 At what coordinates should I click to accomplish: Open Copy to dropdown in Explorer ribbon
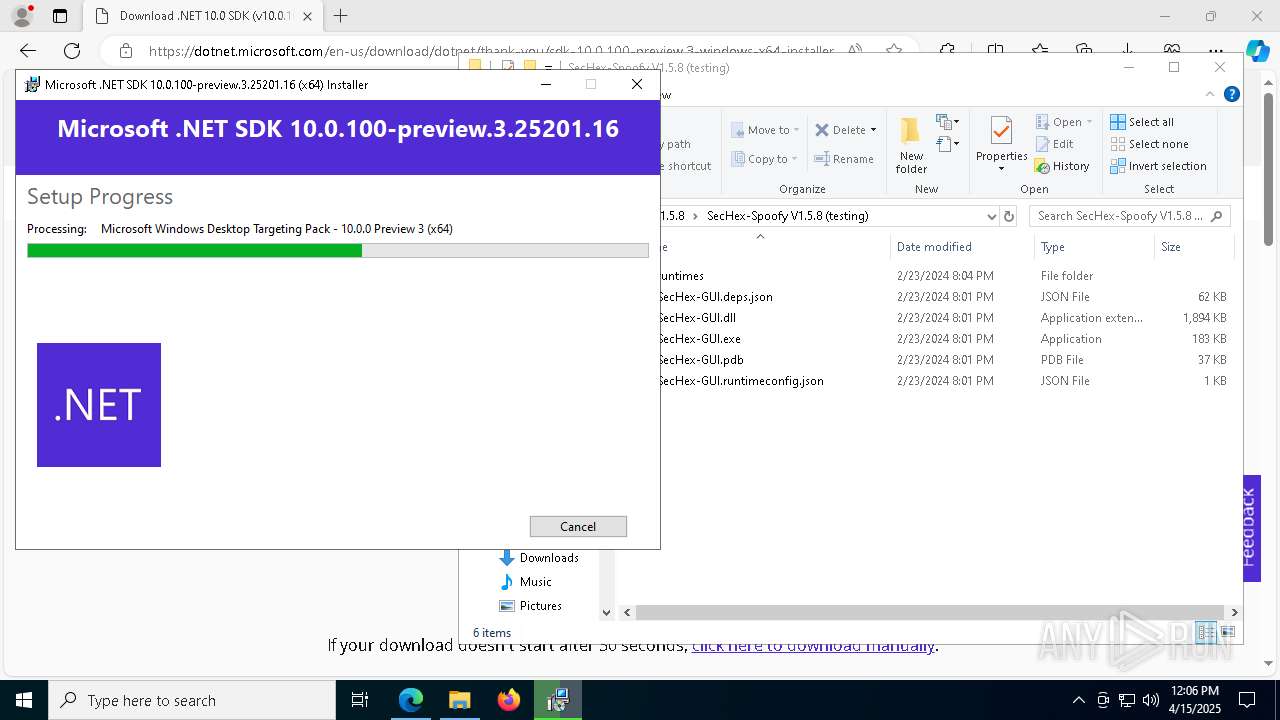pyautogui.click(x=765, y=159)
